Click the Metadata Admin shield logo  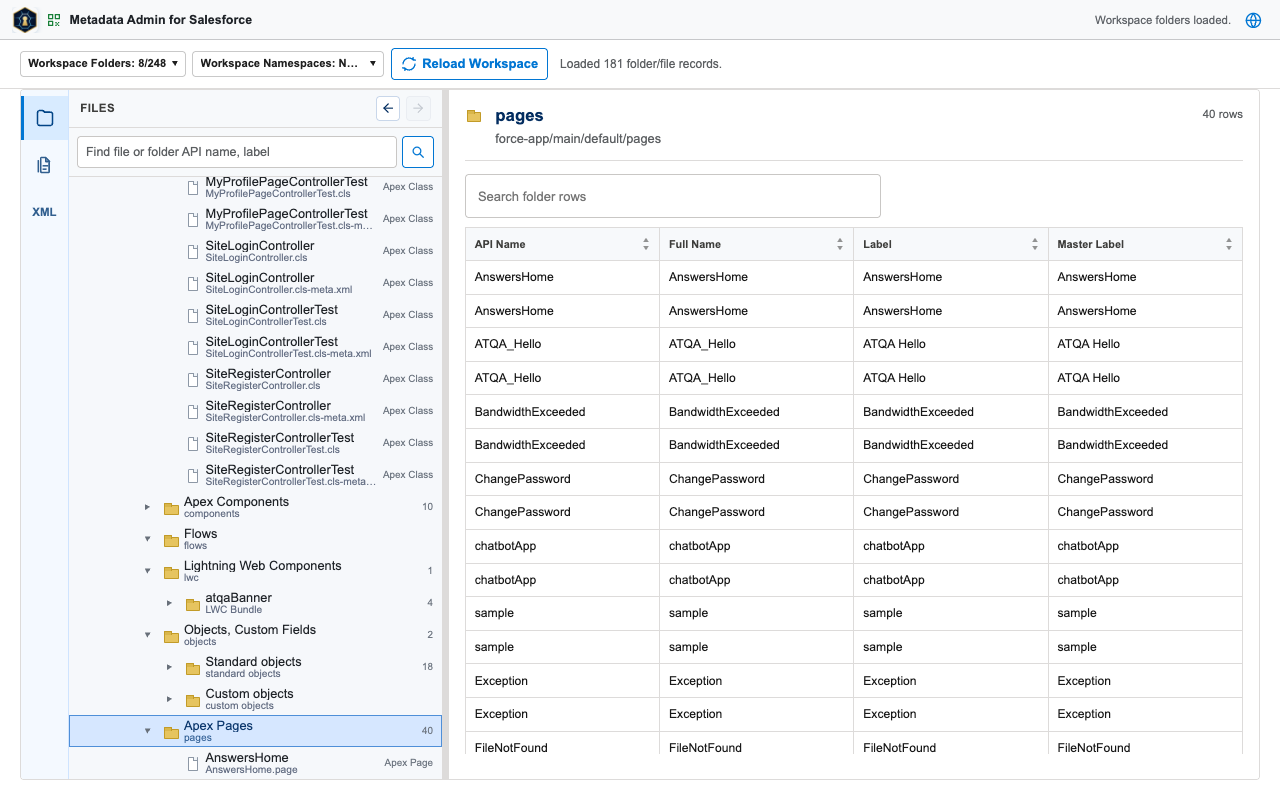click(25, 20)
